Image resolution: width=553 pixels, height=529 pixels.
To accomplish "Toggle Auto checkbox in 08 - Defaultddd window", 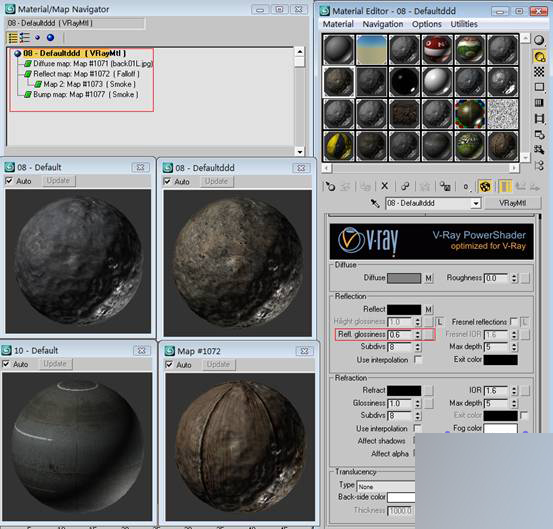I will pos(167,181).
